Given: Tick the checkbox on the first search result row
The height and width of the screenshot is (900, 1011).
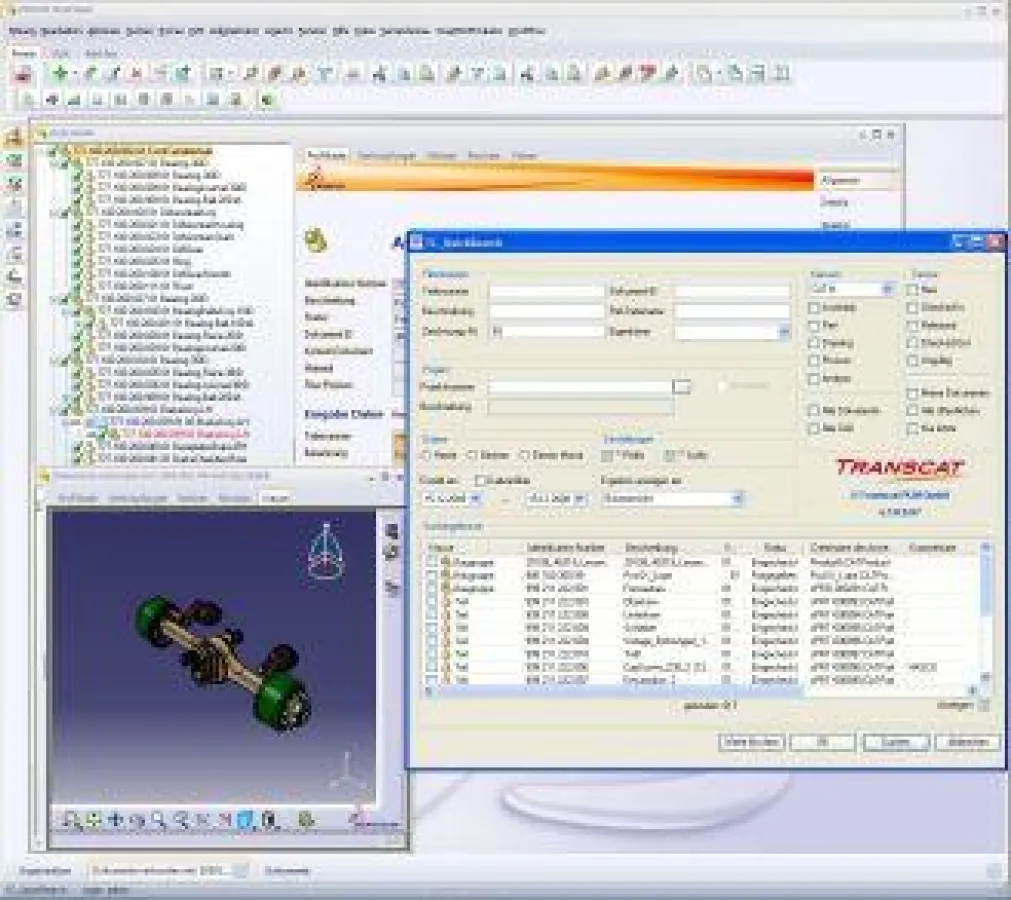Looking at the screenshot, I should 432,563.
